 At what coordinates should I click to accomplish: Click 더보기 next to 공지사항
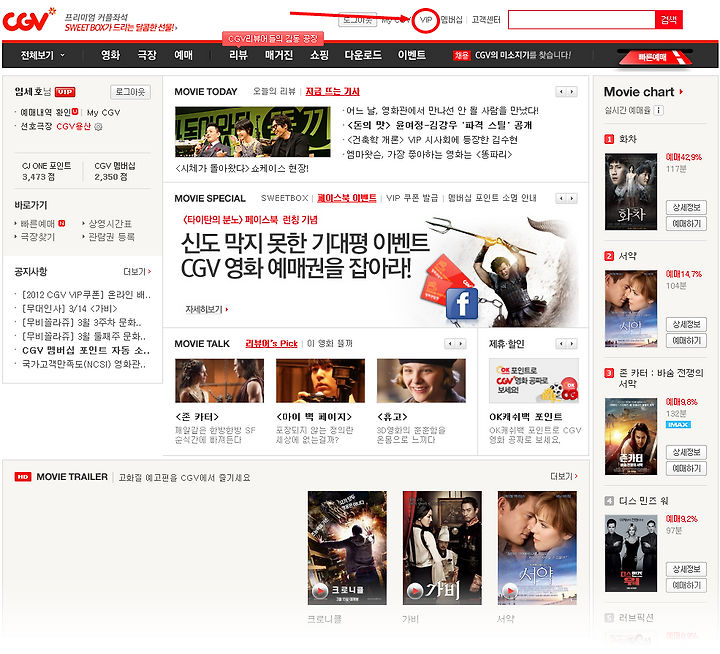point(137,271)
